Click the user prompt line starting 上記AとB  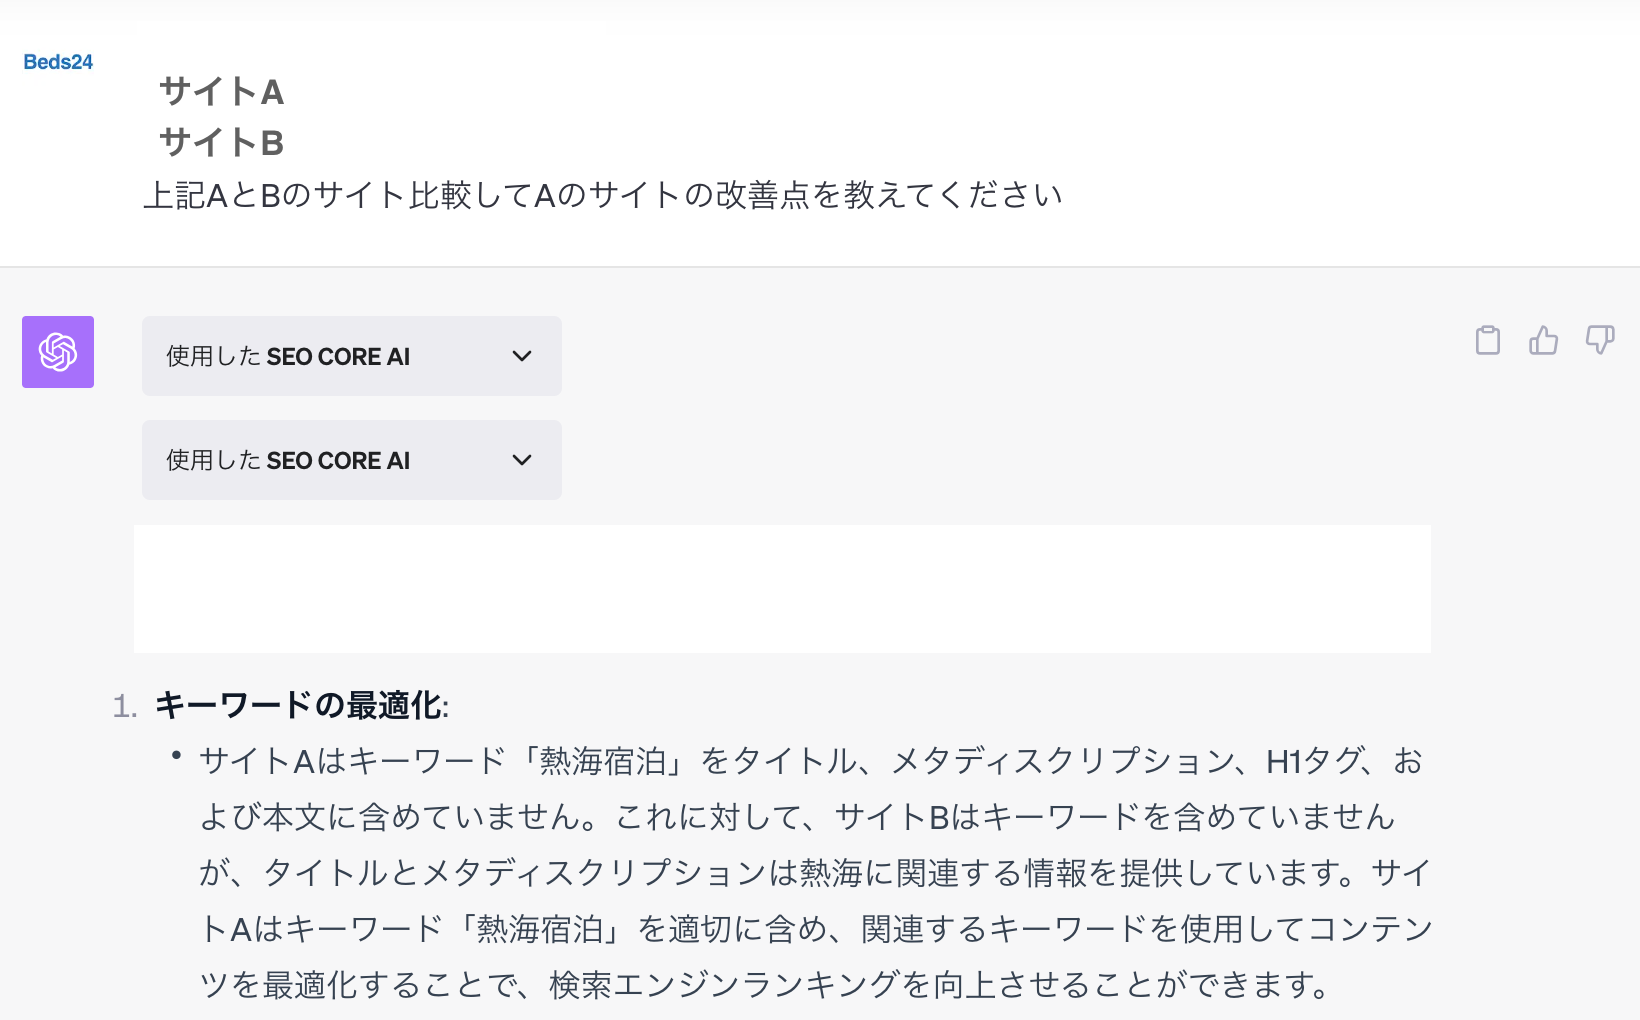pos(602,195)
